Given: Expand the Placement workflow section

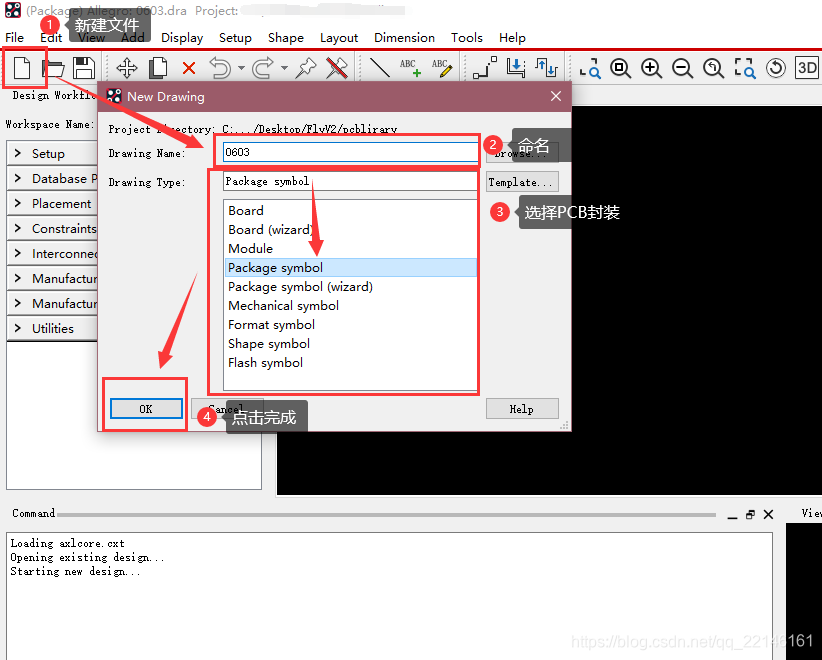Looking at the screenshot, I should [60, 204].
